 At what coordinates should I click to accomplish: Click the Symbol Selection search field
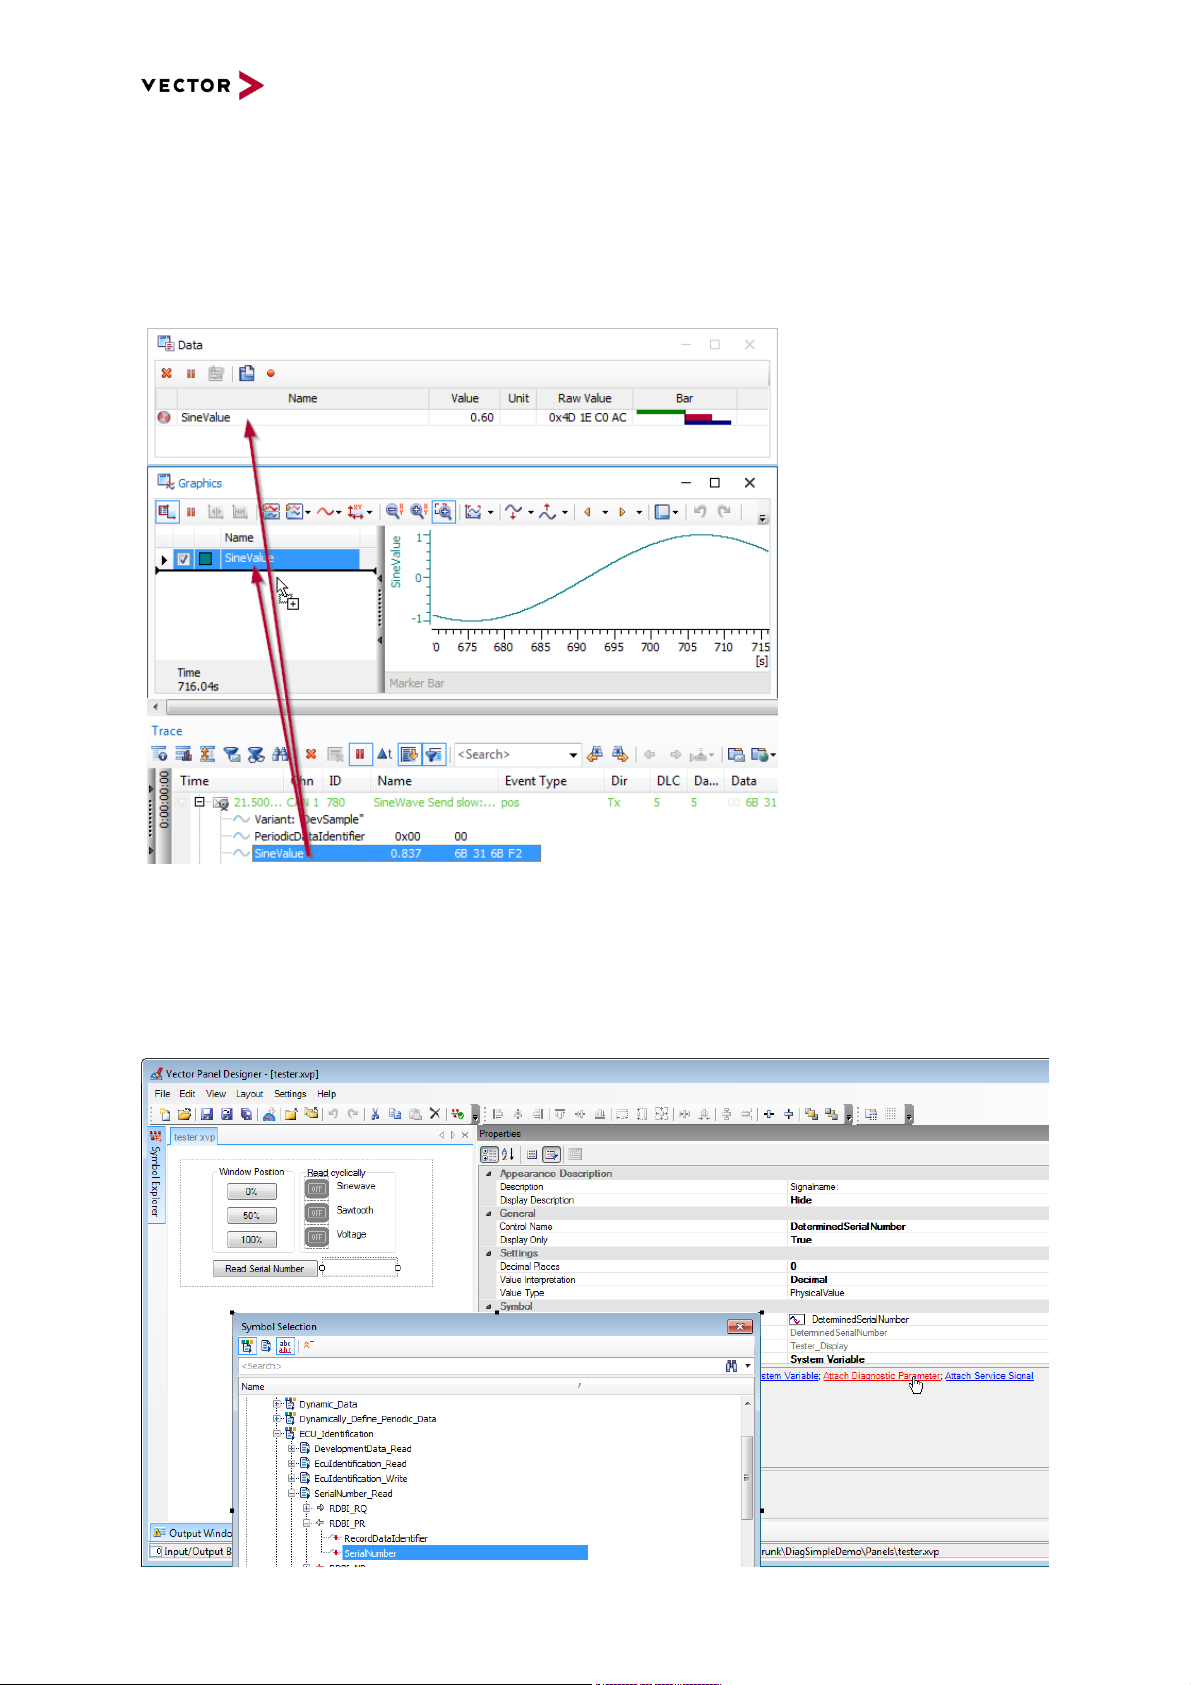click(x=478, y=1366)
